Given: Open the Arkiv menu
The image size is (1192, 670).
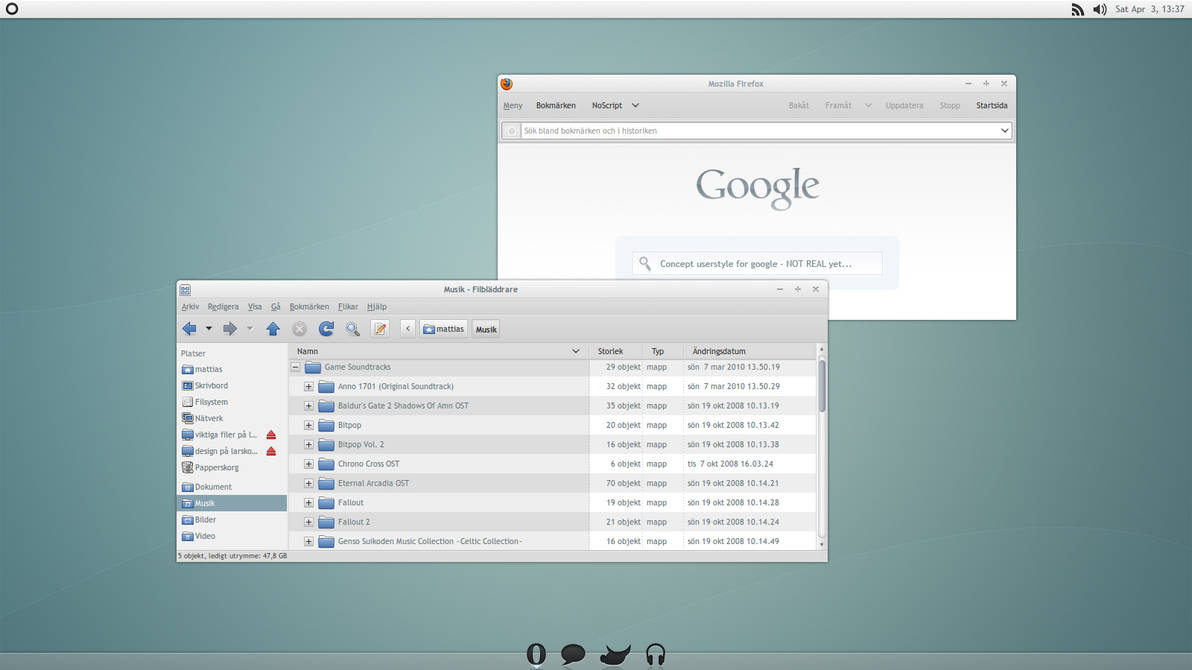Looking at the screenshot, I should (x=190, y=306).
